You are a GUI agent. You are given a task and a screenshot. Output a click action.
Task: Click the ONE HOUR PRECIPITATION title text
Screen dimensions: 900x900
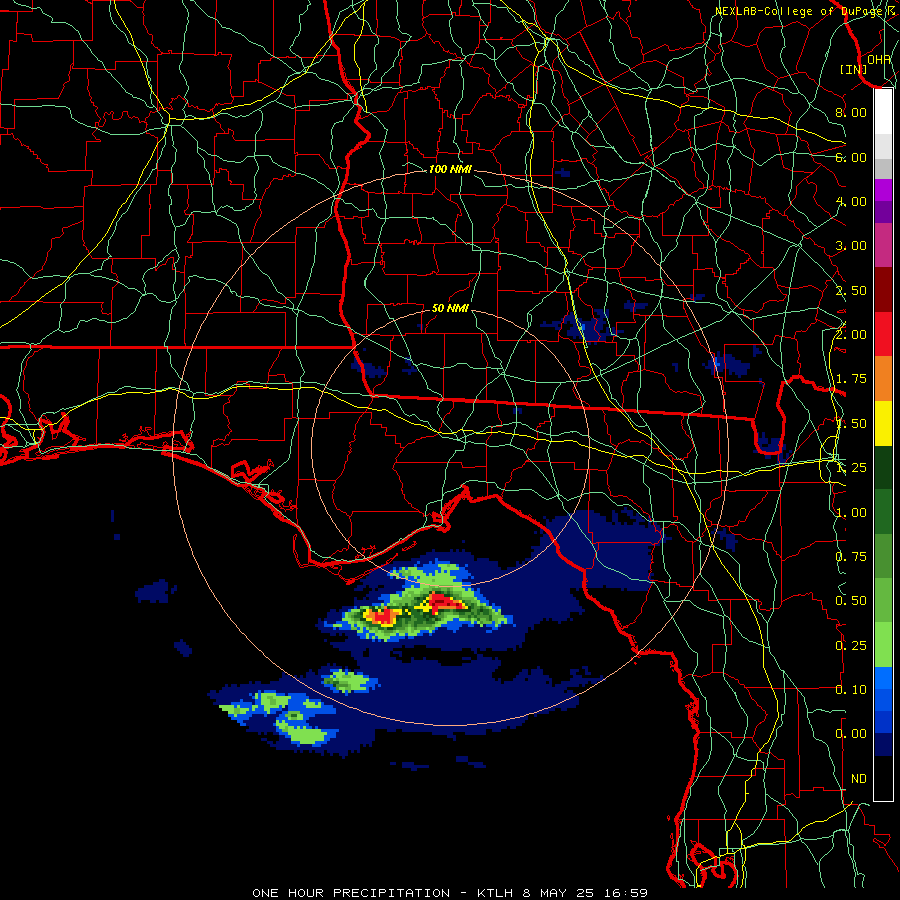[x=351, y=893]
